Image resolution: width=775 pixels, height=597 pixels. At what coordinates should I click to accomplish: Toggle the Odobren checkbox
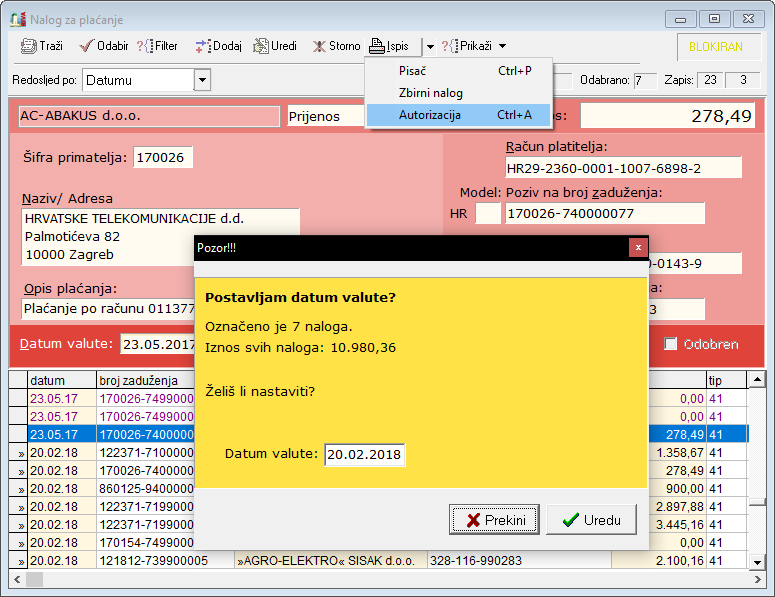click(x=671, y=344)
